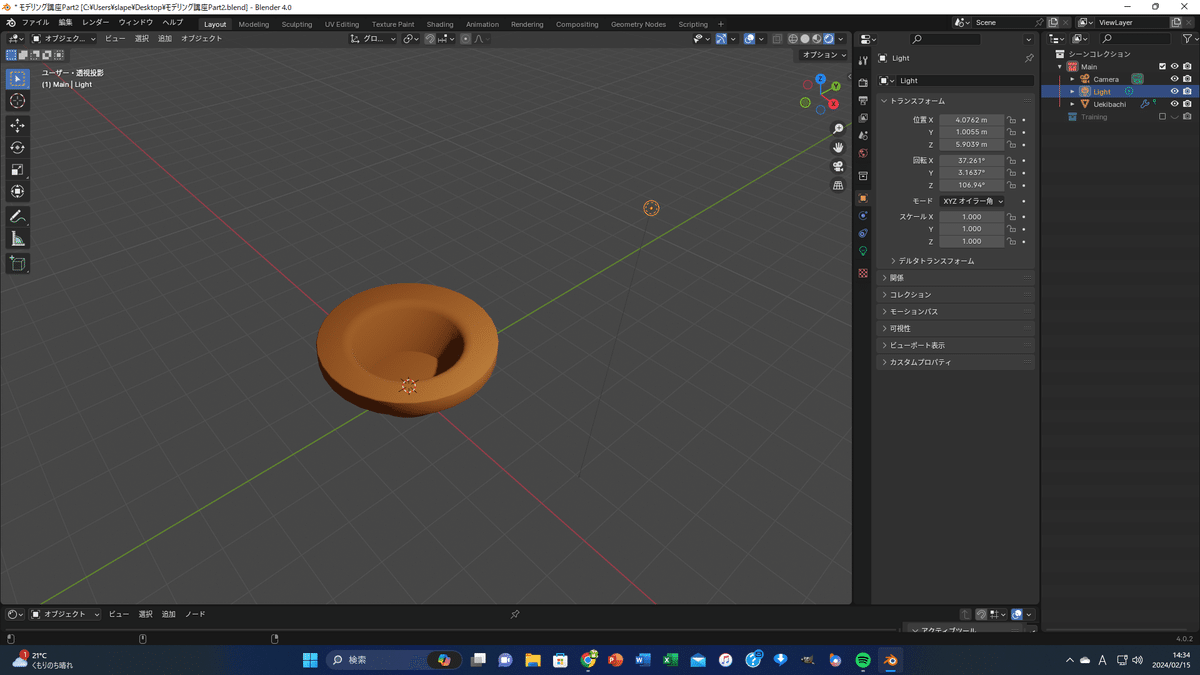Activate the 3D Cursor tool
The width and height of the screenshot is (1200, 675).
coord(17,101)
